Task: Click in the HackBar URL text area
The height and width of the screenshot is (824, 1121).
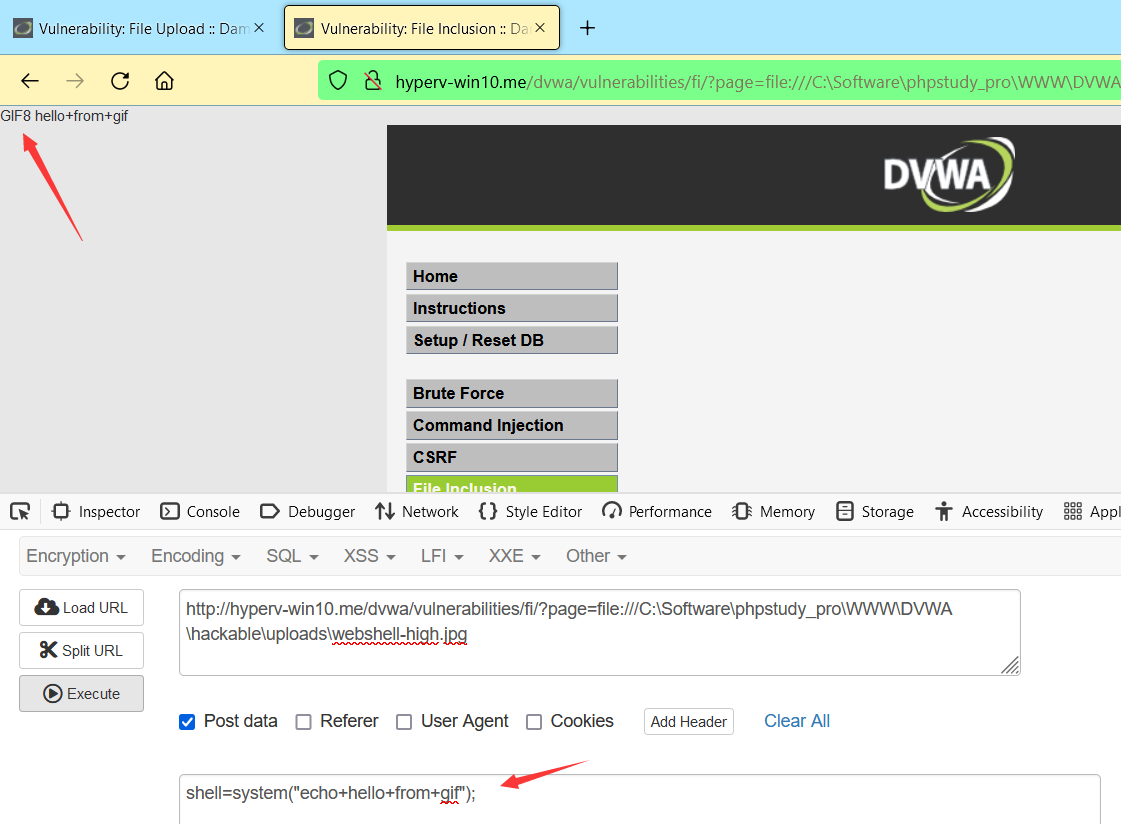Action: click(599, 632)
